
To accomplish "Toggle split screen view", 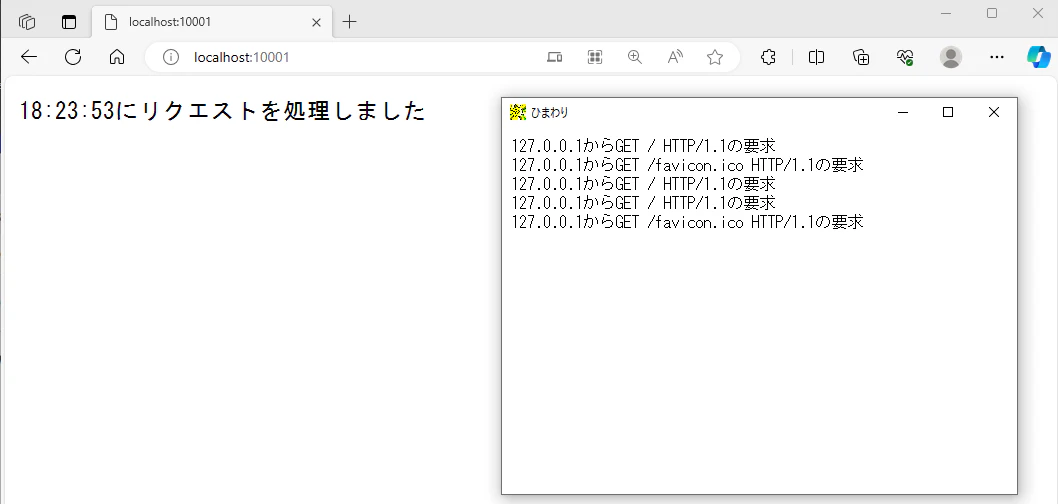I will (x=816, y=57).
